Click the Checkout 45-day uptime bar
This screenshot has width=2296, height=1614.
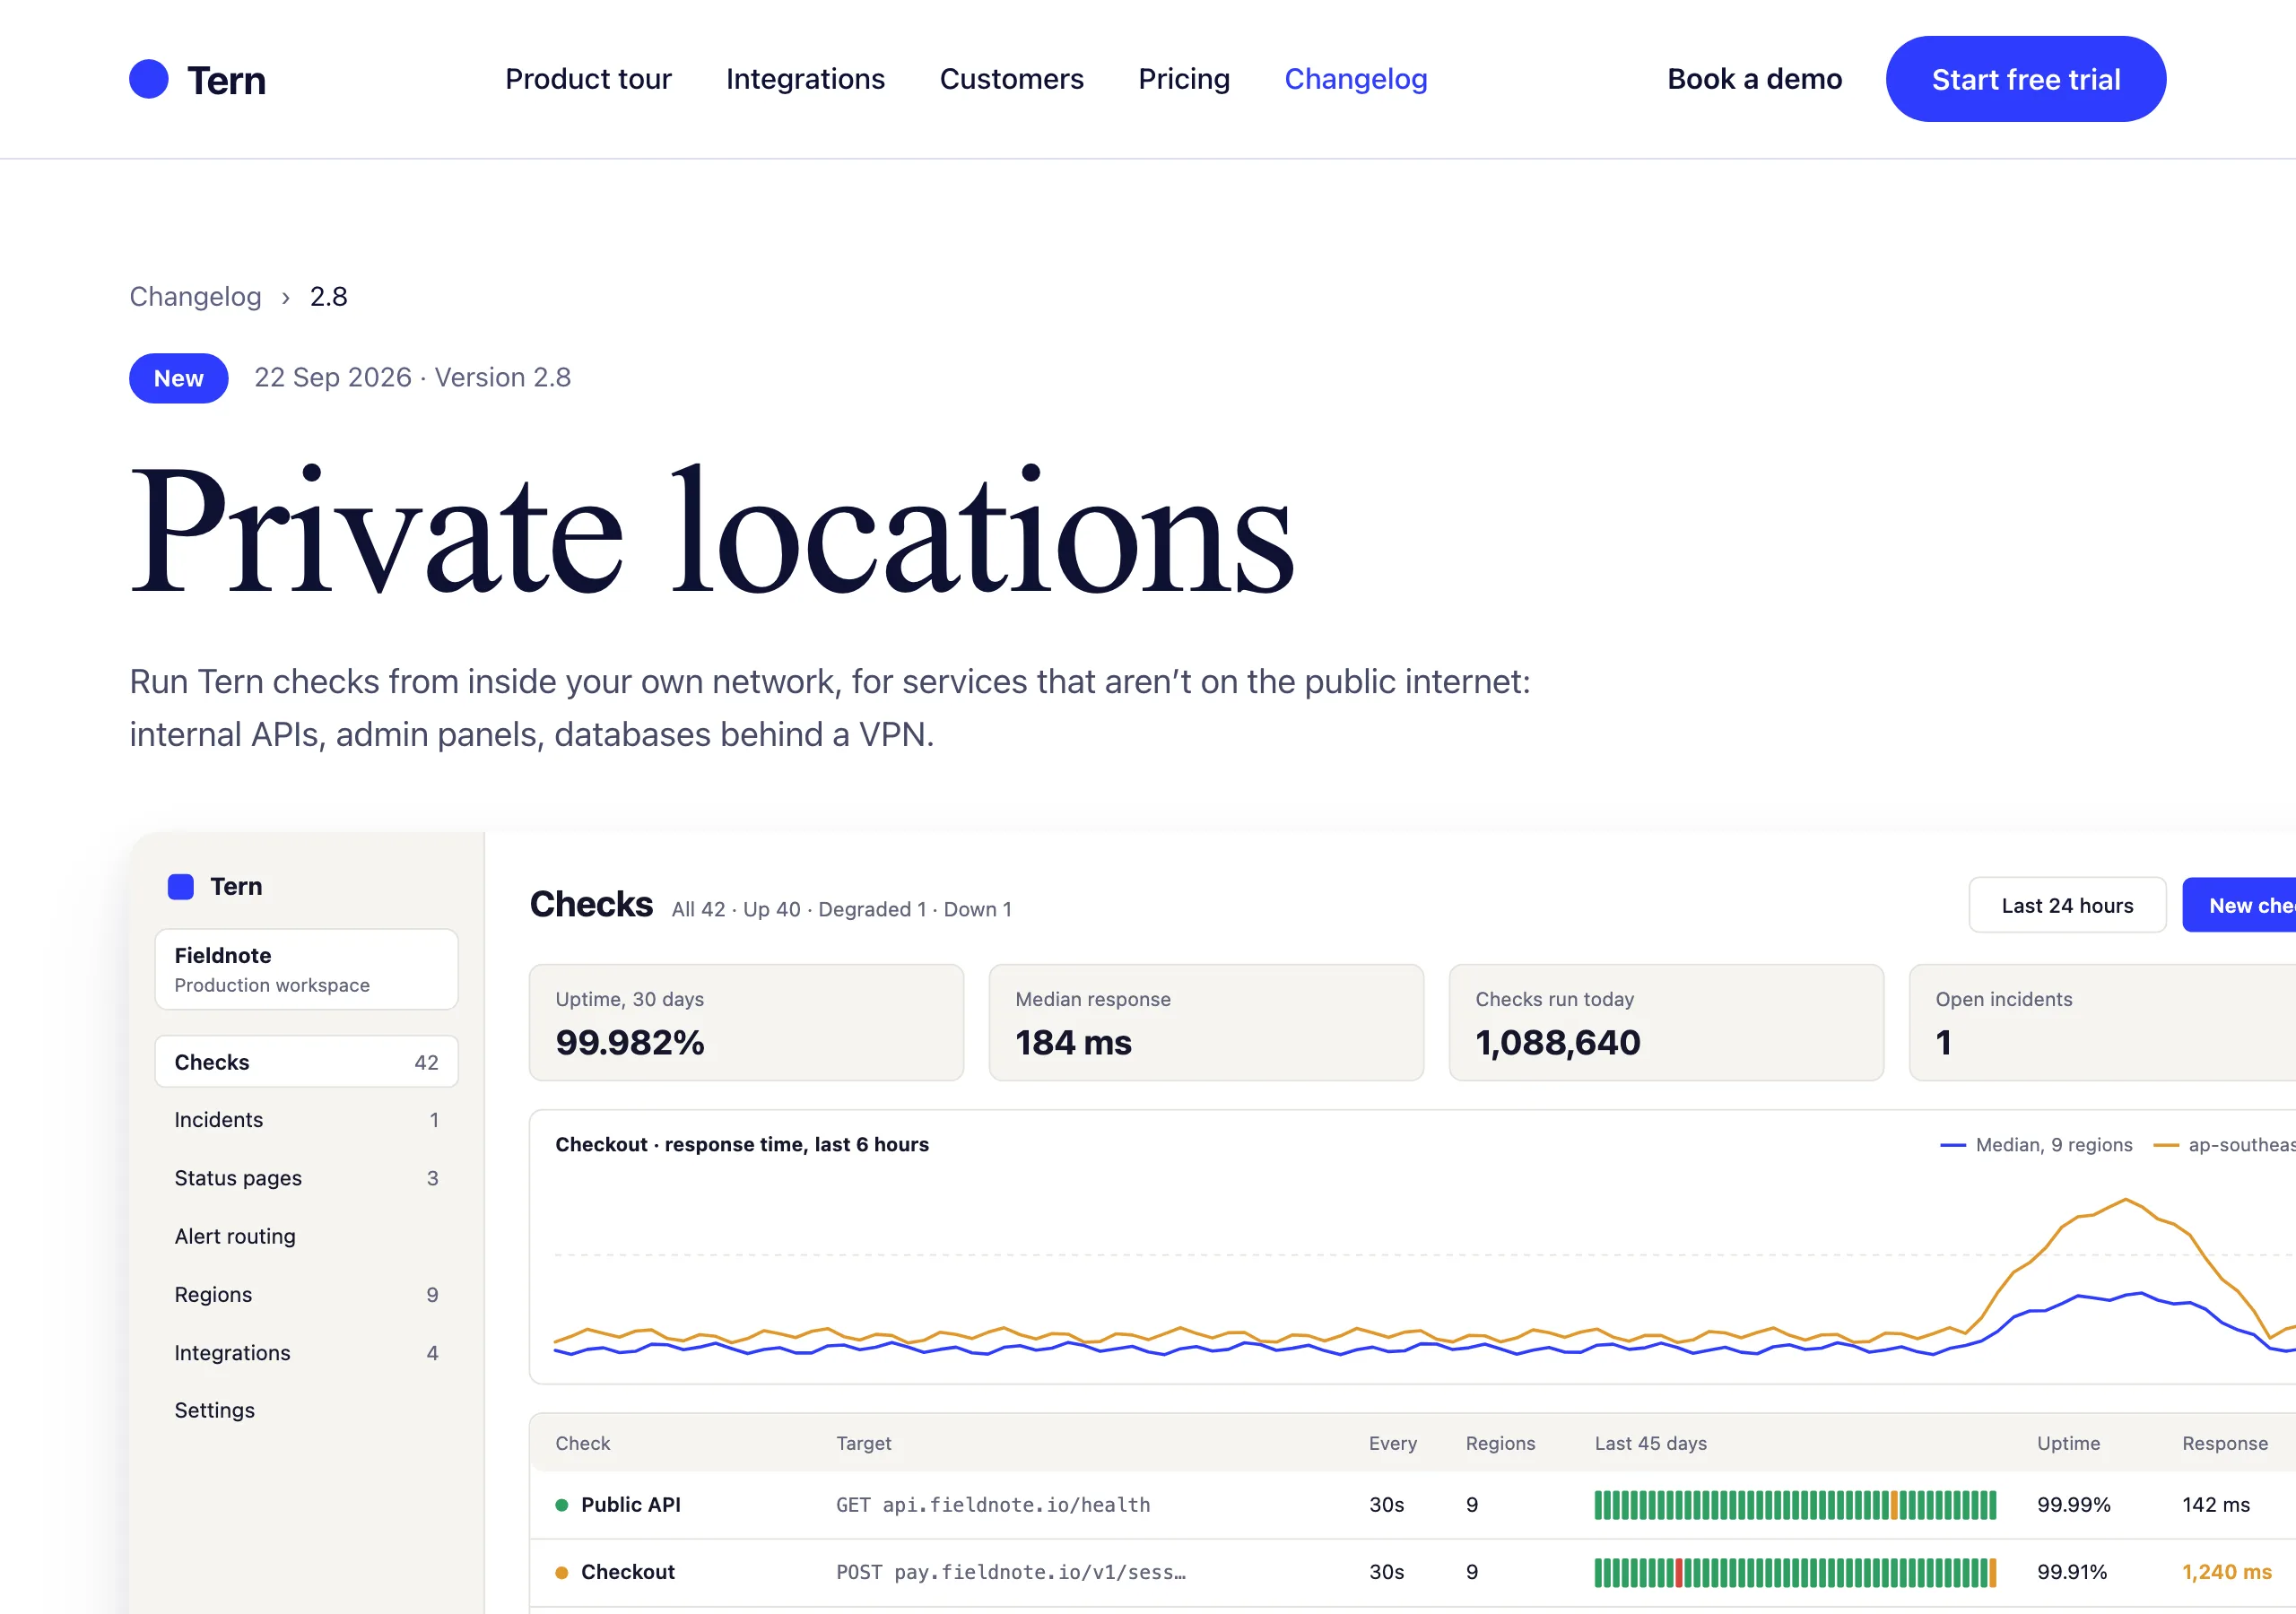pyautogui.click(x=1795, y=1572)
